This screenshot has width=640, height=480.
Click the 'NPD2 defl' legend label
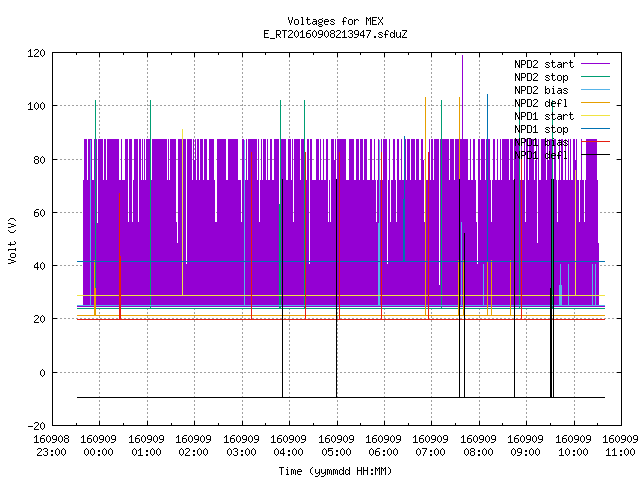(x=541, y=103)
